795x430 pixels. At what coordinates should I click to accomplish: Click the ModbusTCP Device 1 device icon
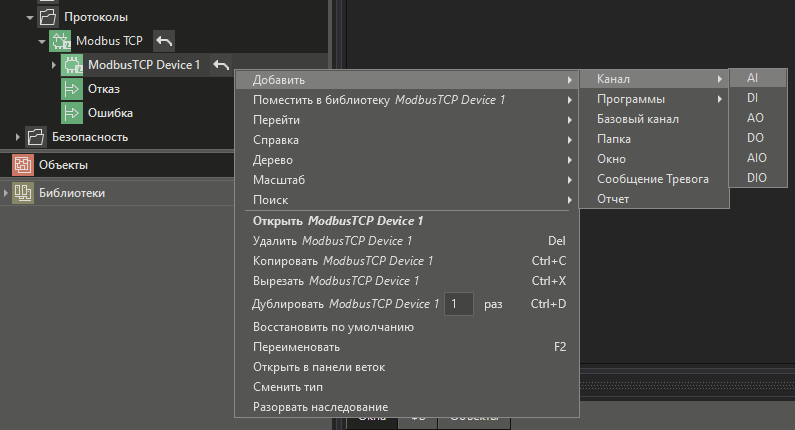73,65
